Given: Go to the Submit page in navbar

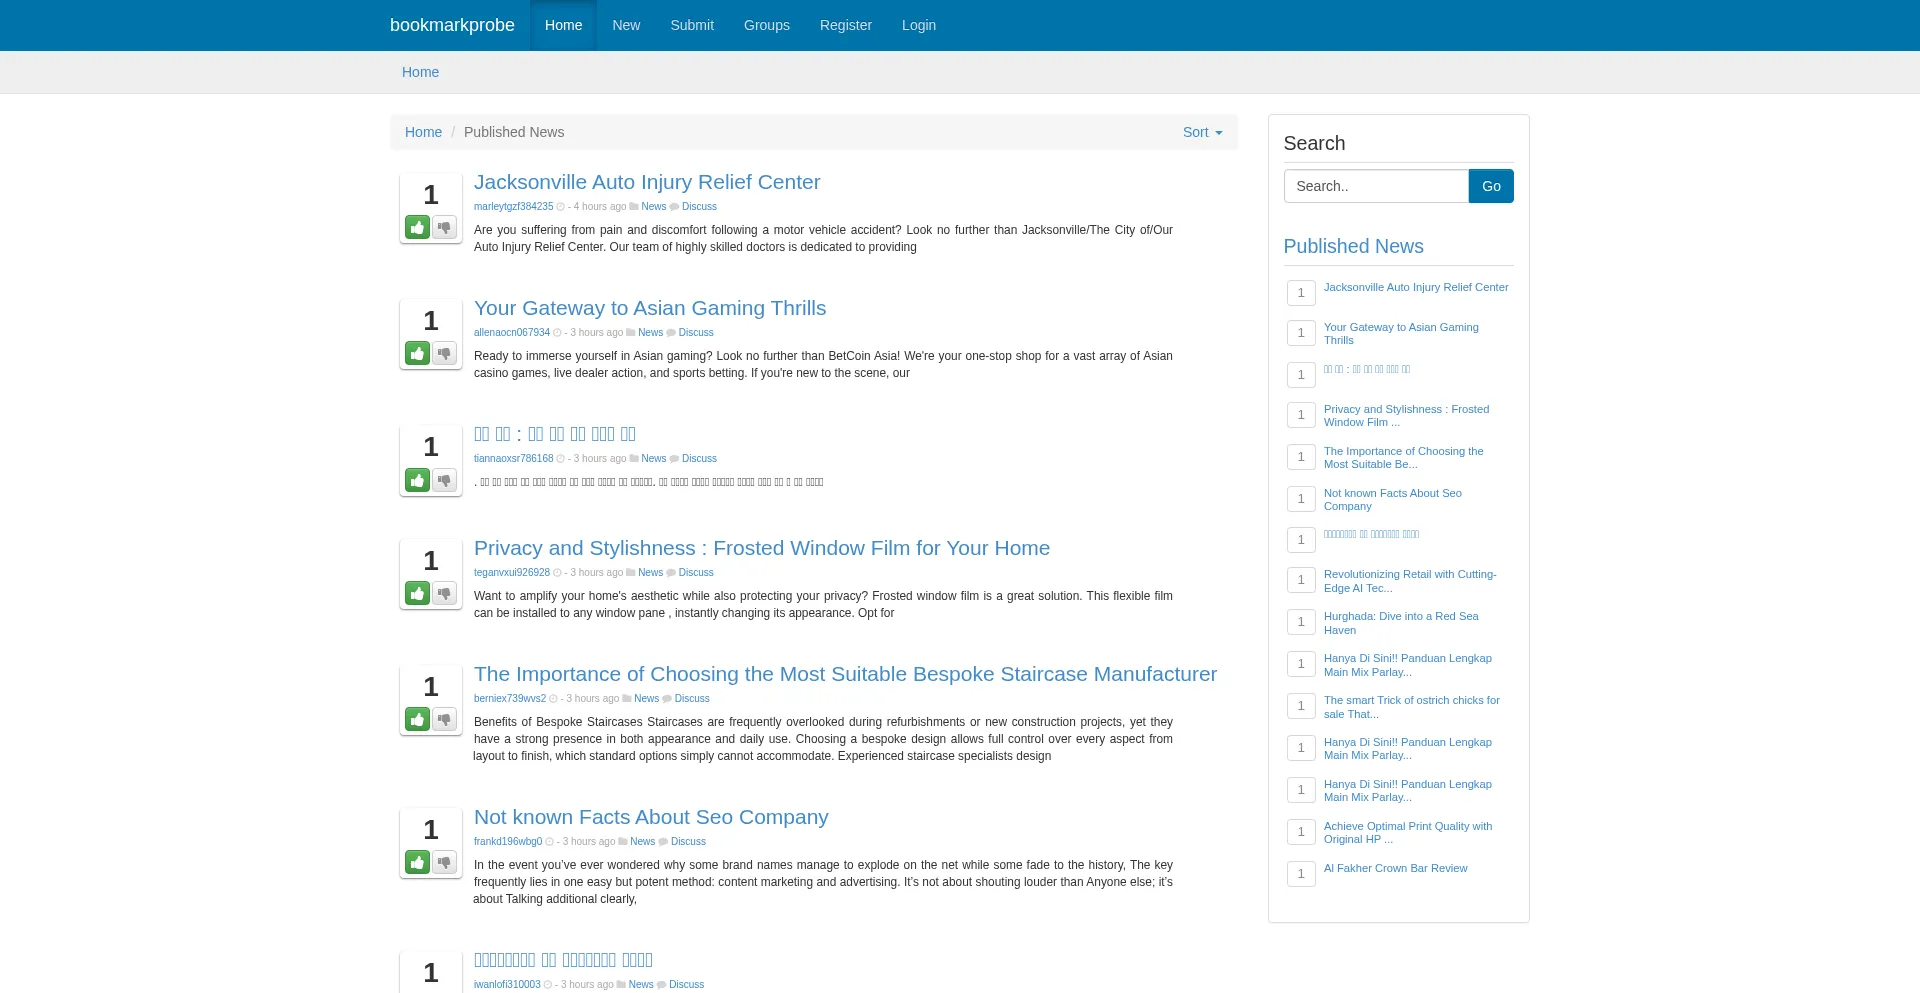Looking at the screenshot, I should [x=691, y=25].
